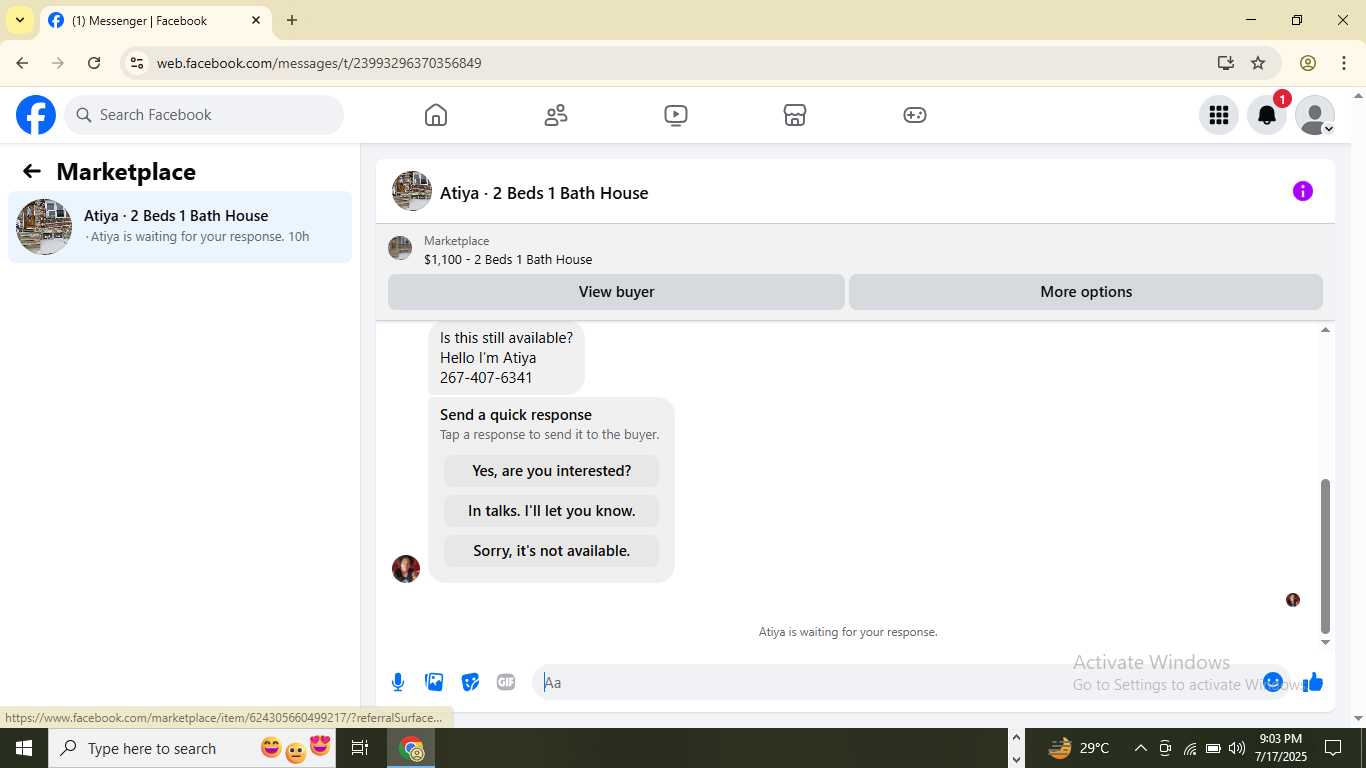Screen dimensions: 1366x768
Task: Send a thumbs-up like
Action: tap(1313, 682)
